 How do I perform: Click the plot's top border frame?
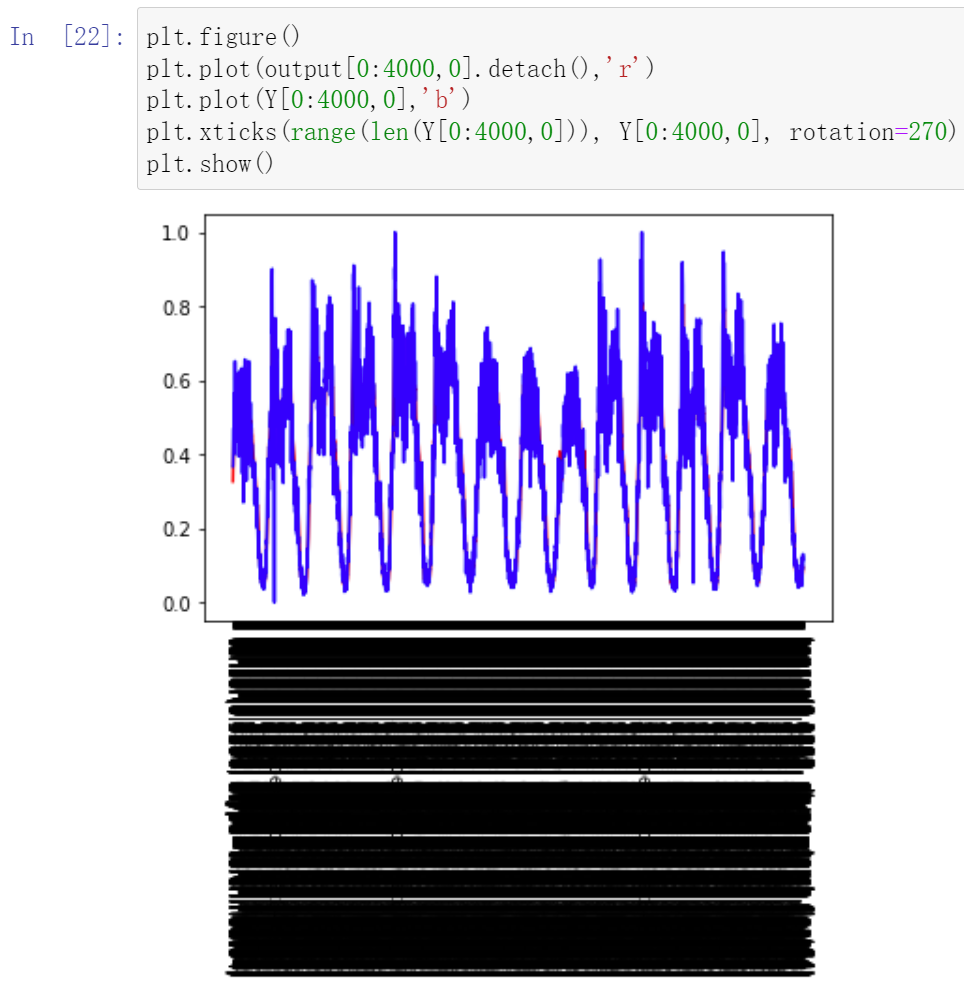coord(520,212)
